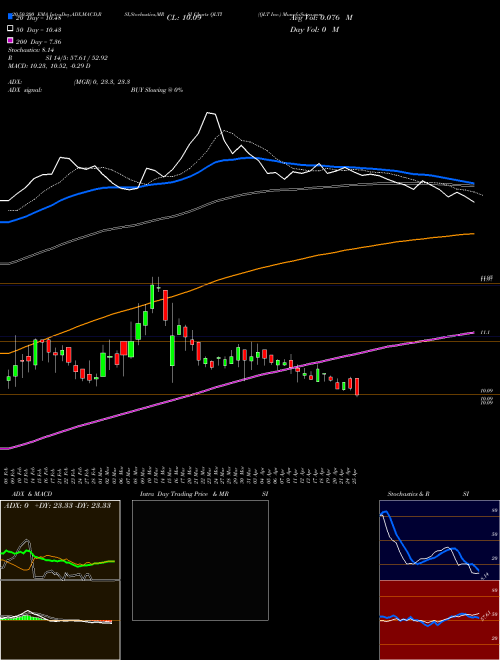
Task: Open the empty intraday trading price panel
Action: 200,560
